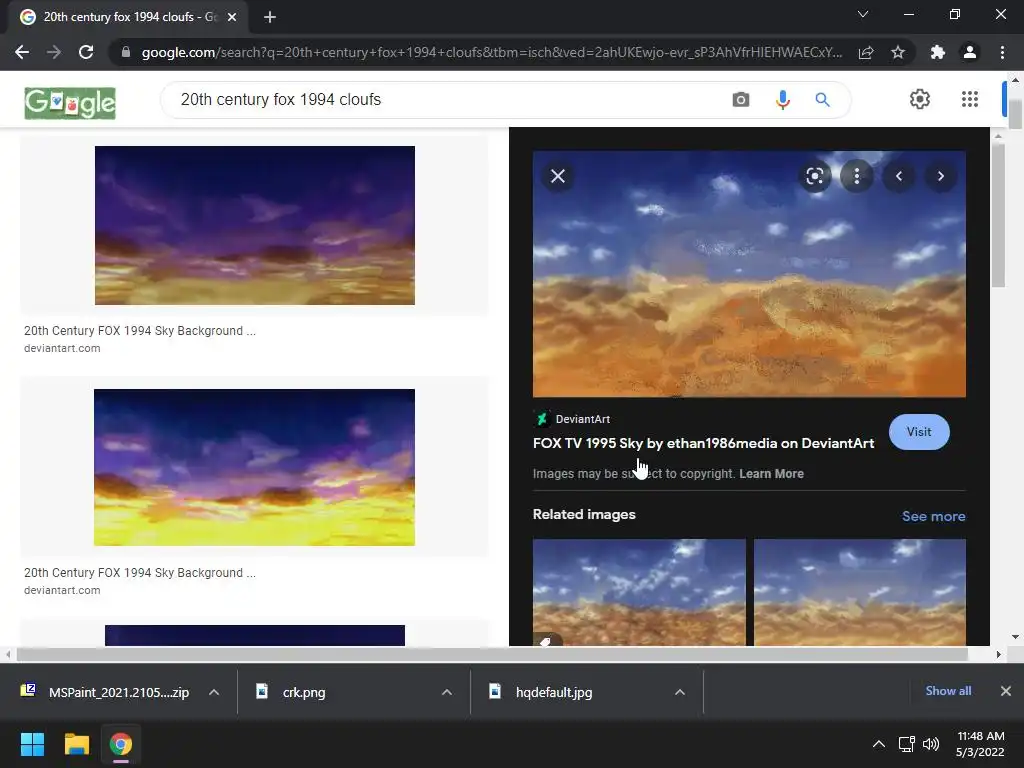The height and width of the screenshot is (768, 1024).
Task: Click the blue search magnifier
Action: (822, 99)
